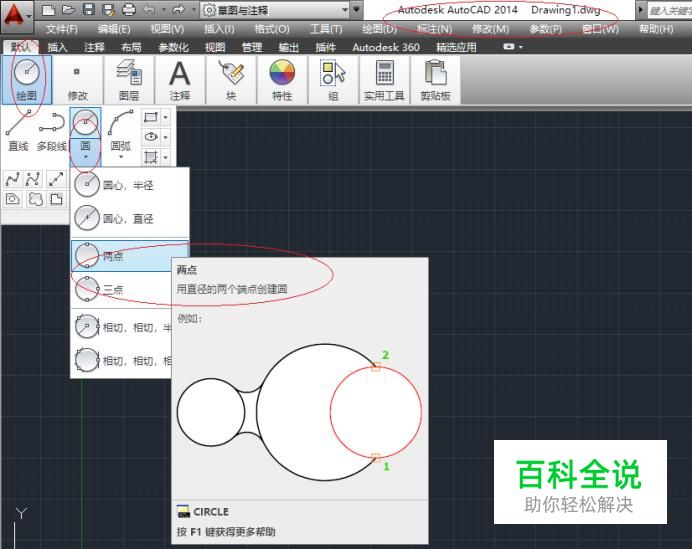This screenshot has width=692, height=549.
Task: Expand the rectangle tool dropdown arrow
Action: pos(165,117)
